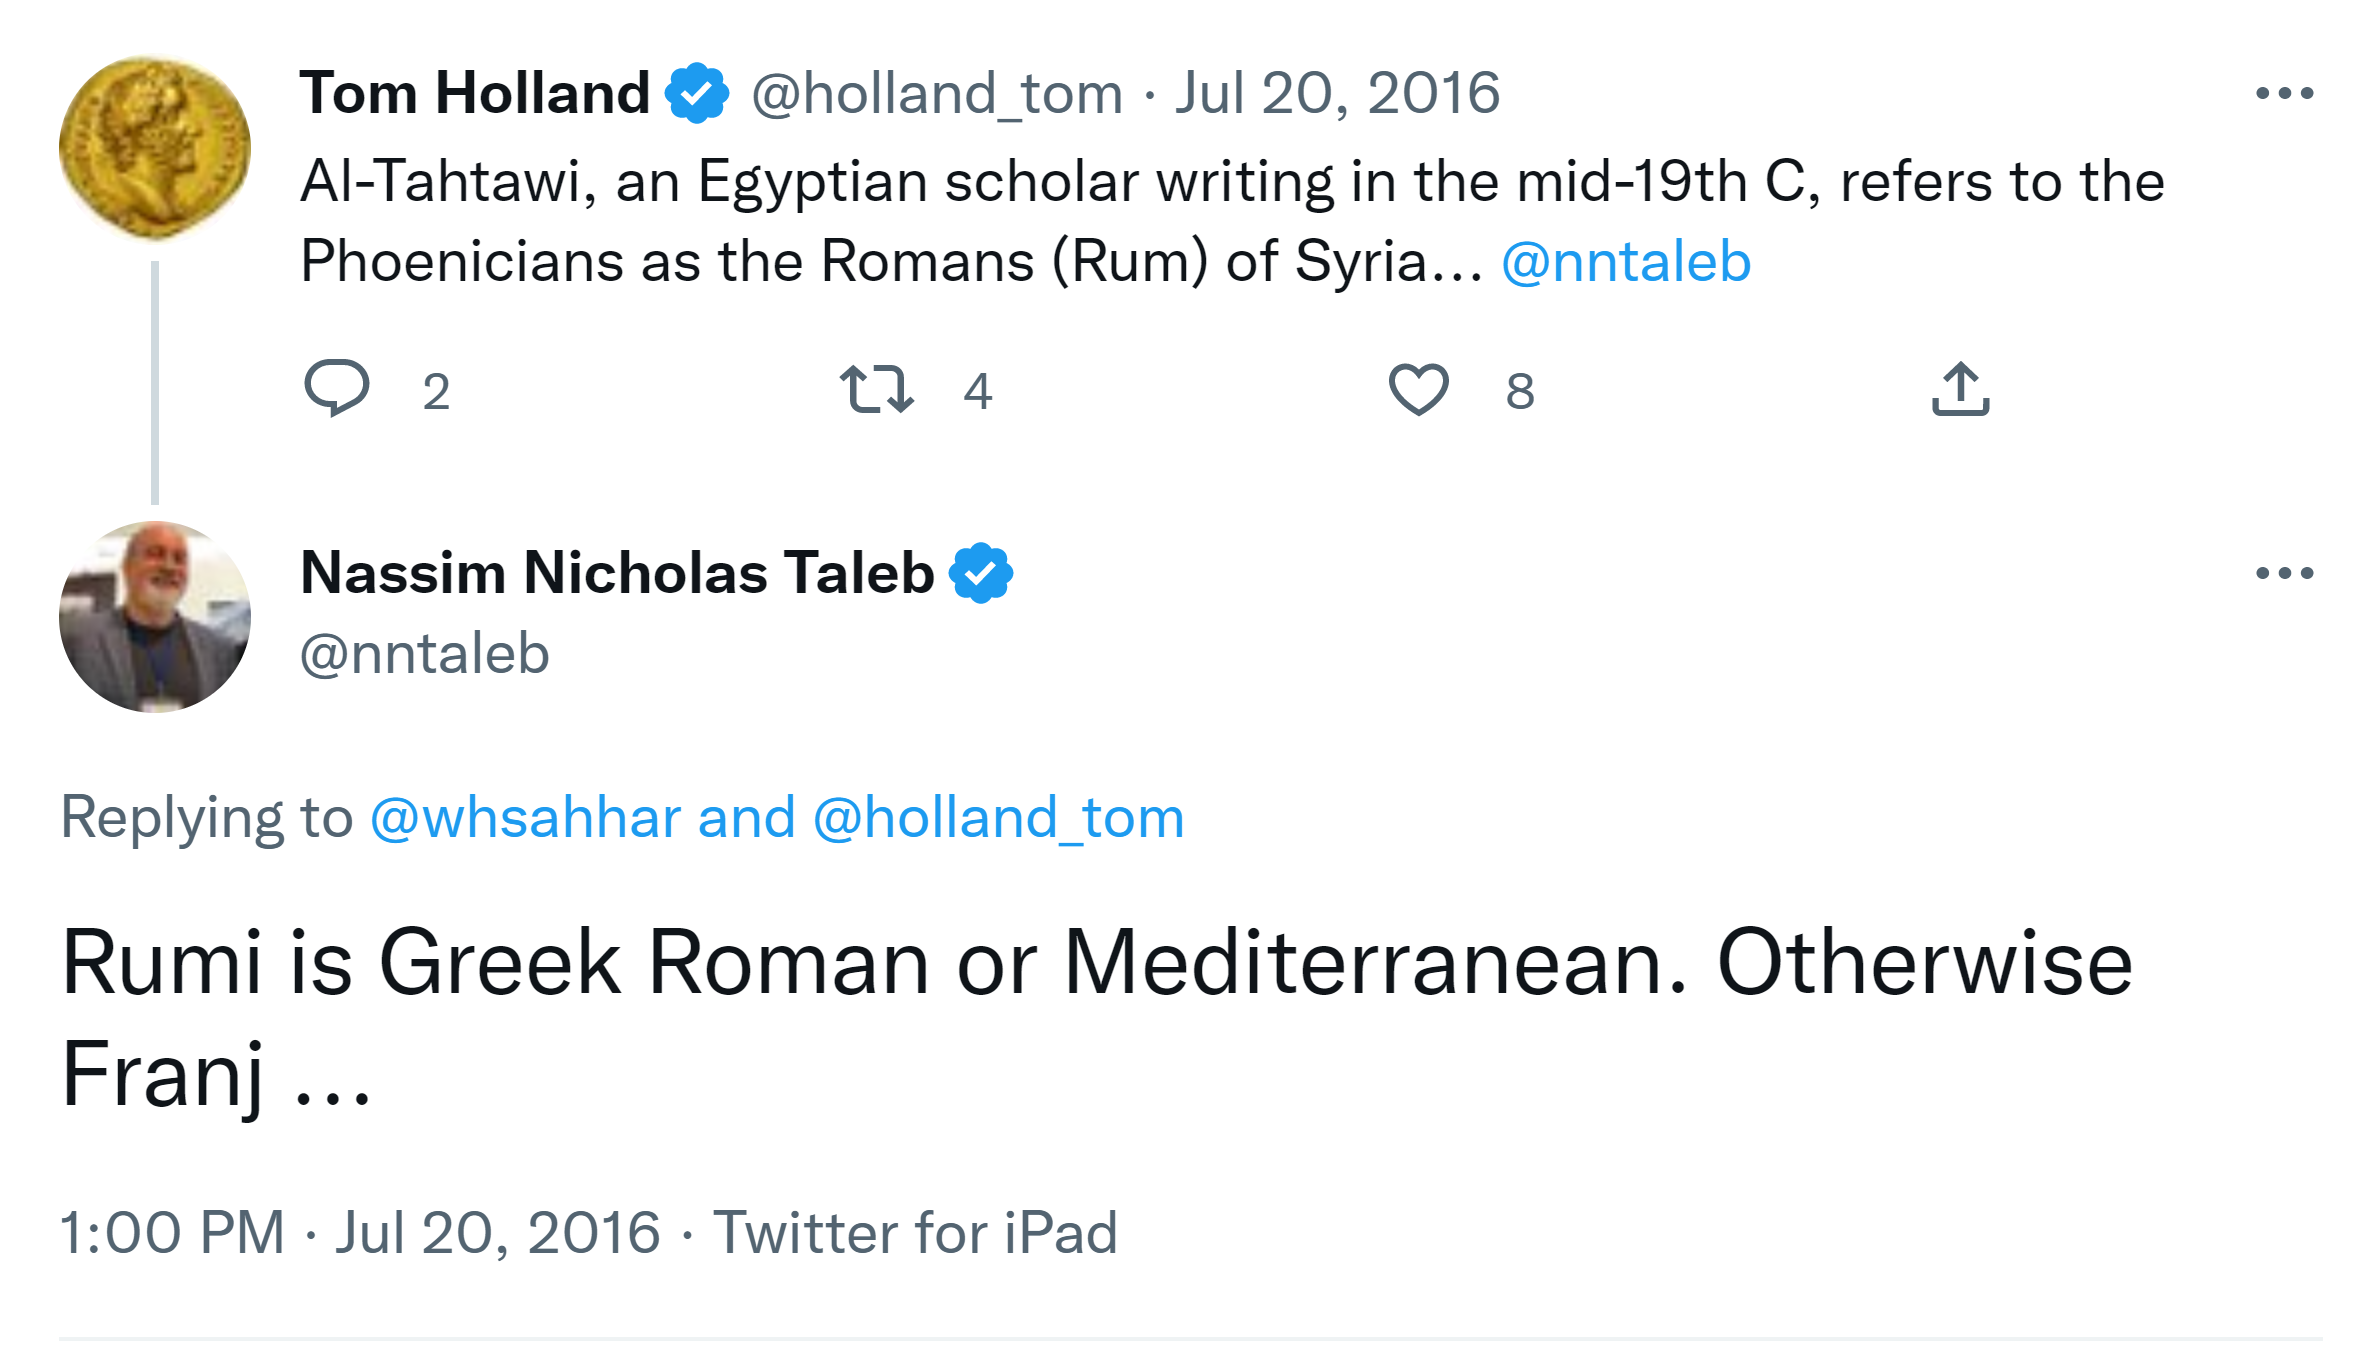This screenshot has width=2366, height=1365.
Task: Click Nassim Nicholas Taleb's verified badge
Action: tap(981, 573)
